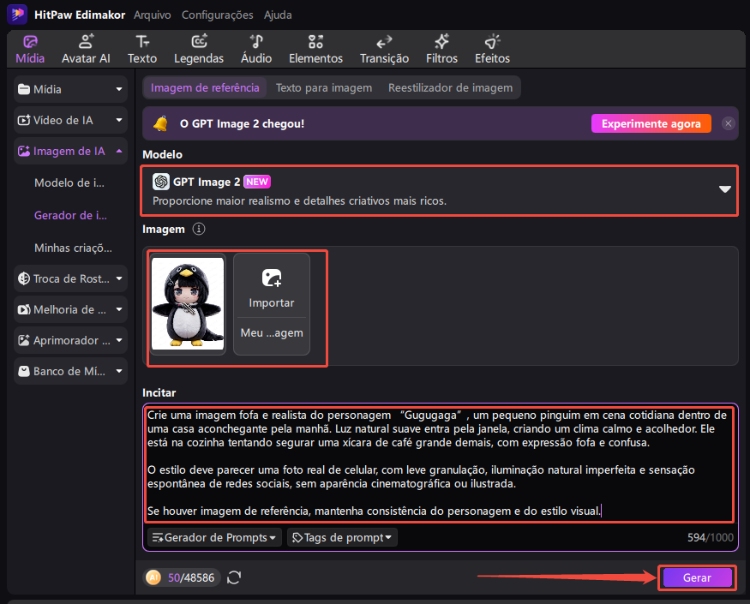Viewport: 750px width, 604px height.
Task: Click the Gerar button
Action: [x=697, y=578]
